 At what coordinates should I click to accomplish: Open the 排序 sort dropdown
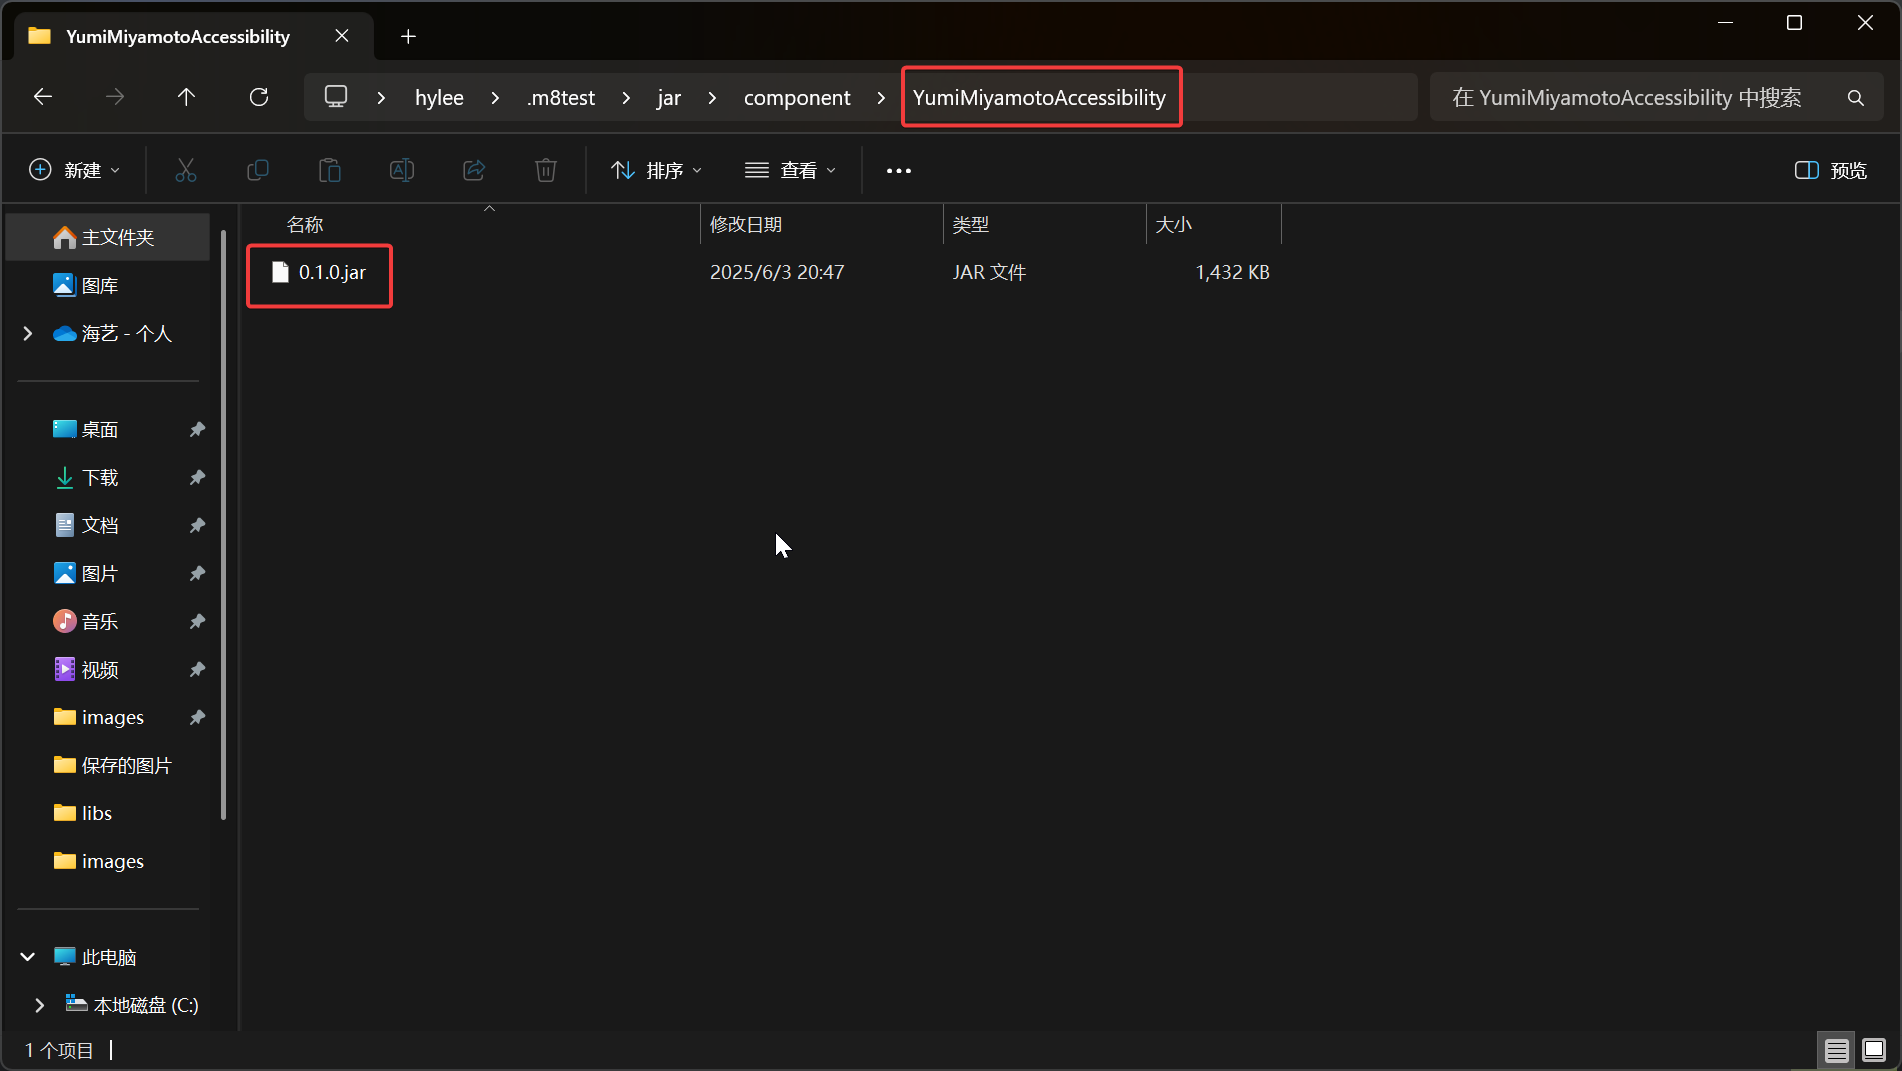click(x=655, y=170)
